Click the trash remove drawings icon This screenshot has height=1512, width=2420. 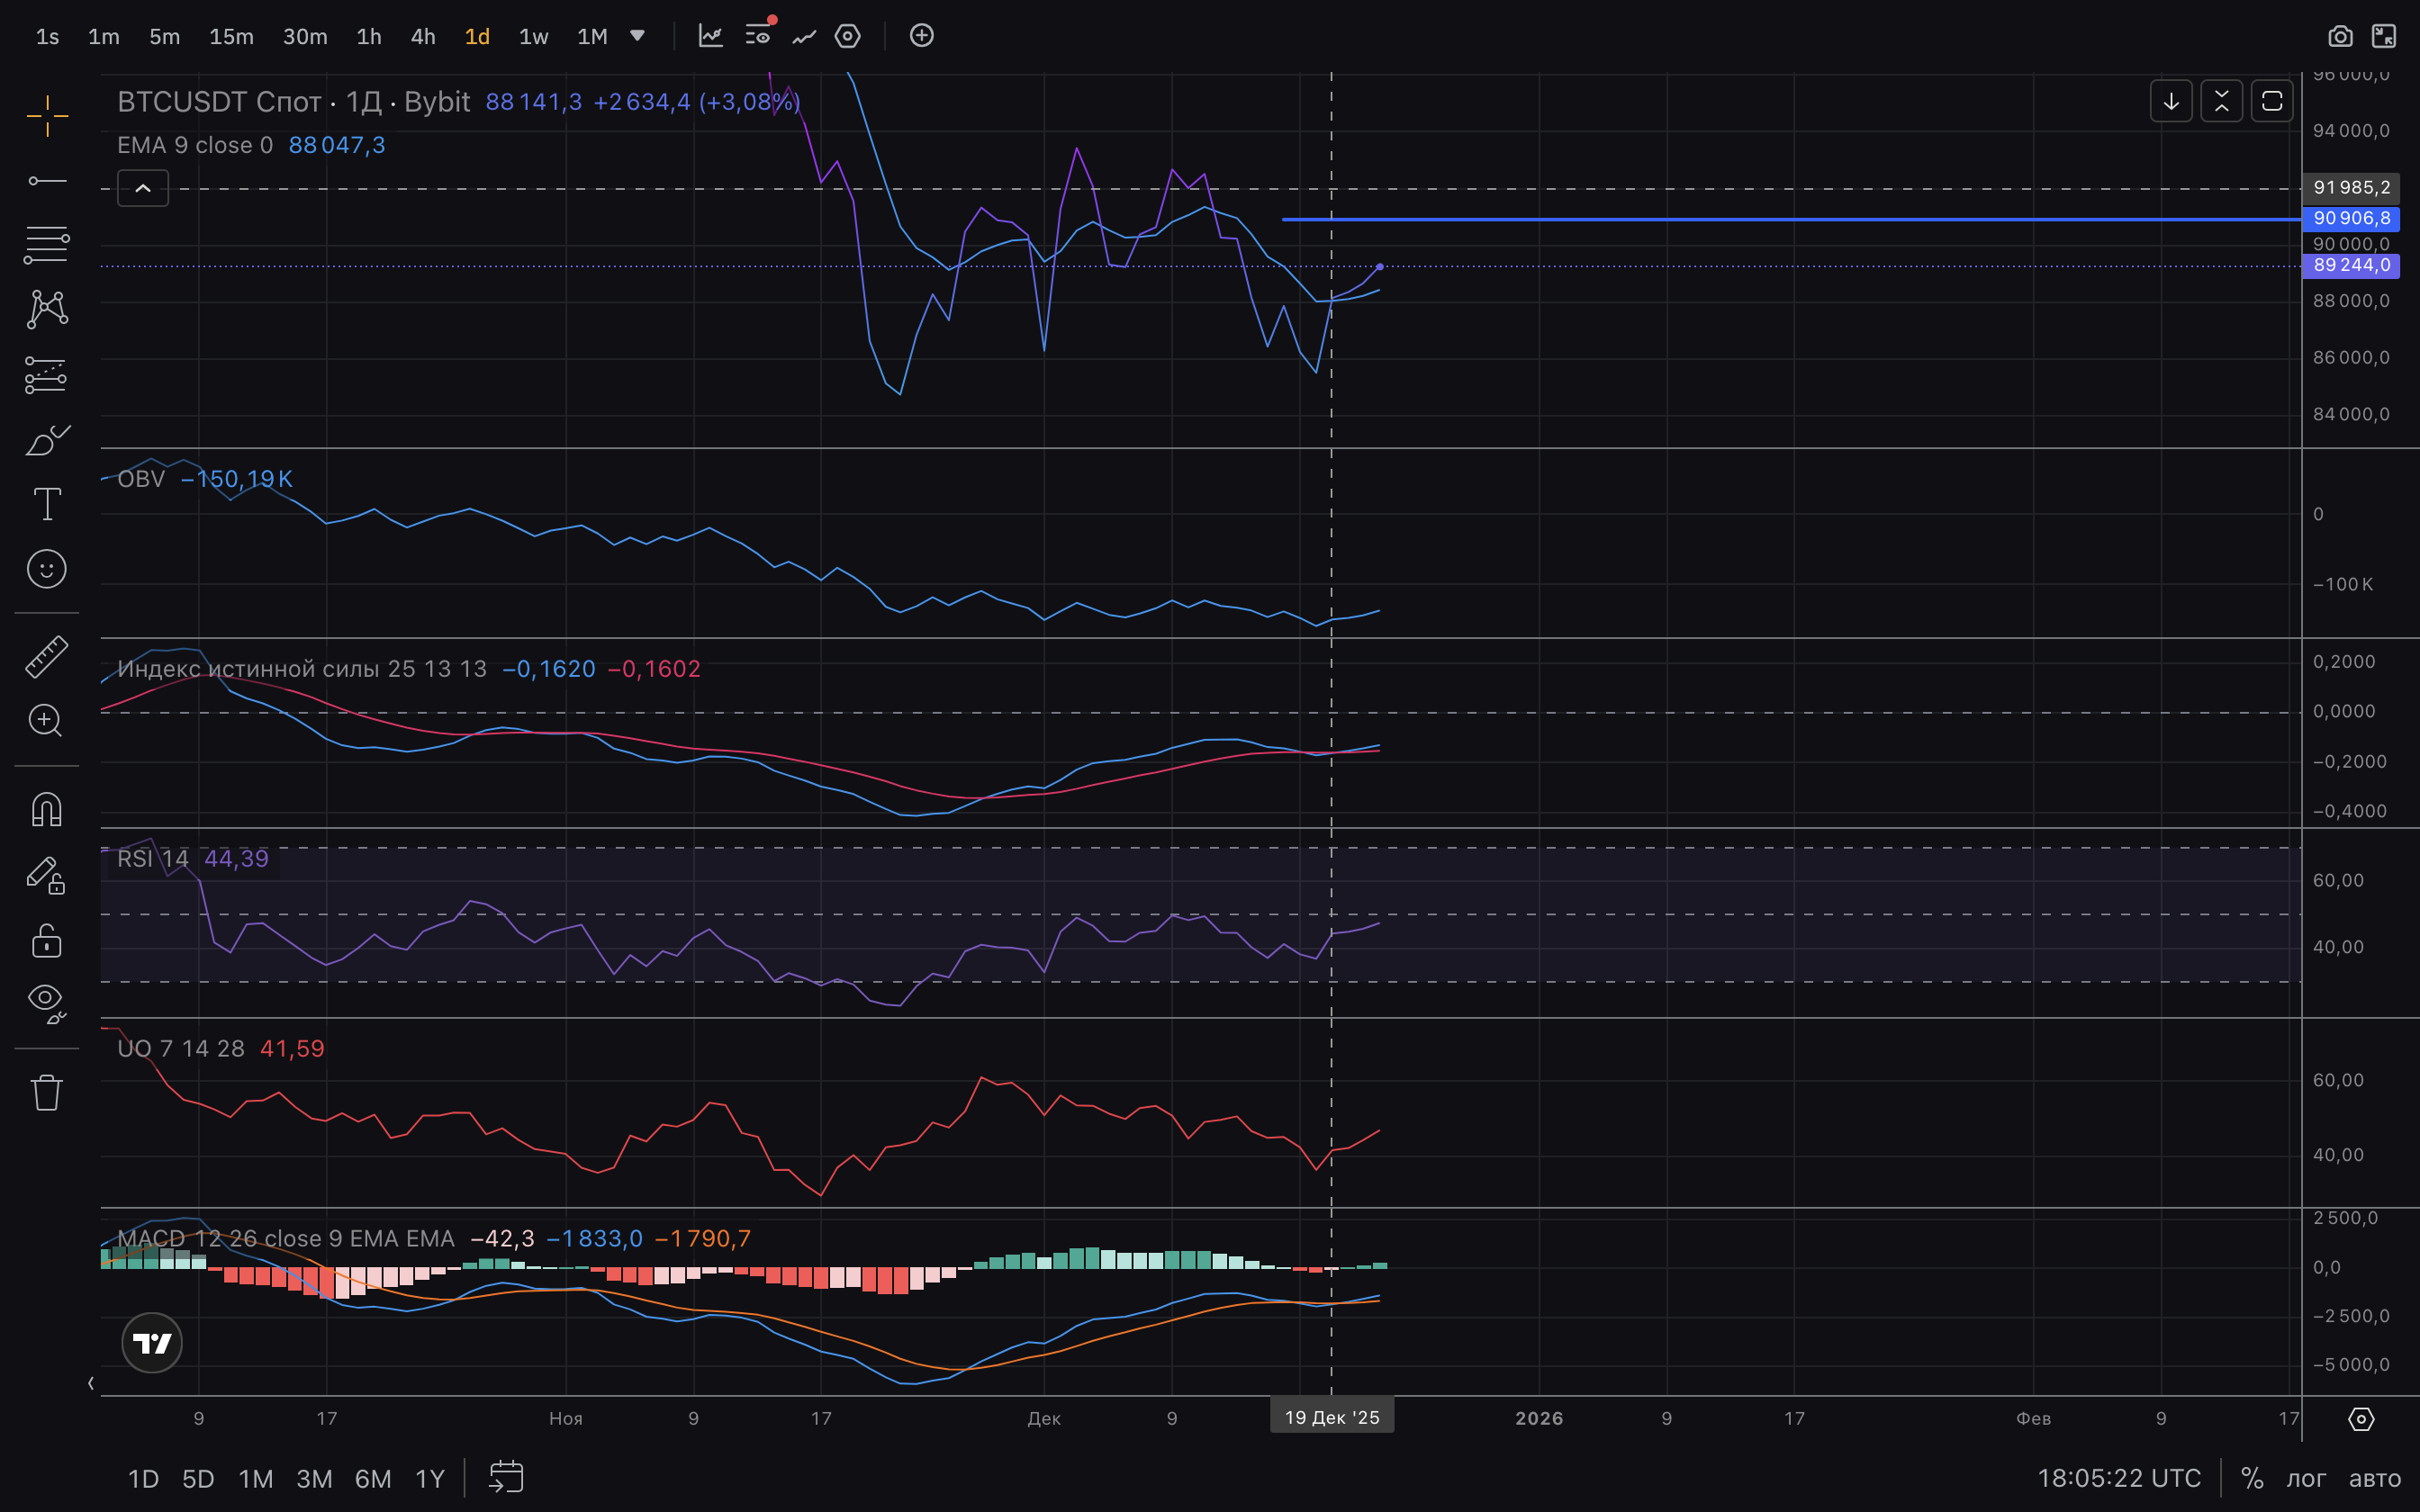tap(47, 1092)
